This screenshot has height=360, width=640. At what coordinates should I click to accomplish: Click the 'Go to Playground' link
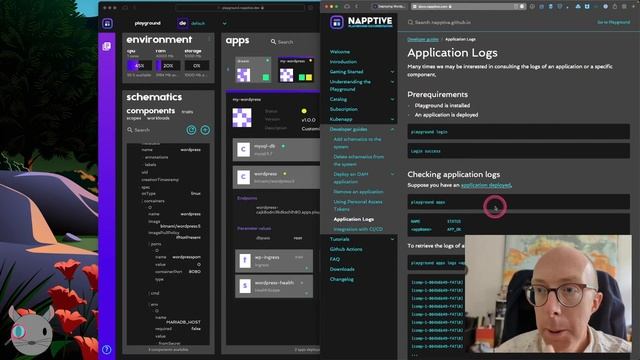click(613, 22)
